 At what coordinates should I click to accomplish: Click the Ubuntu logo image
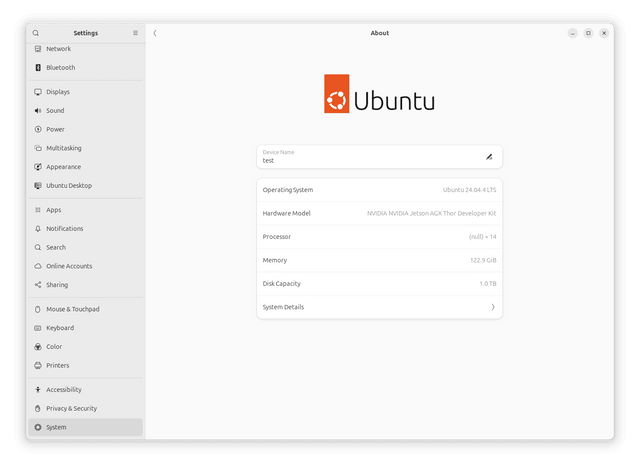tap(380, 94)
